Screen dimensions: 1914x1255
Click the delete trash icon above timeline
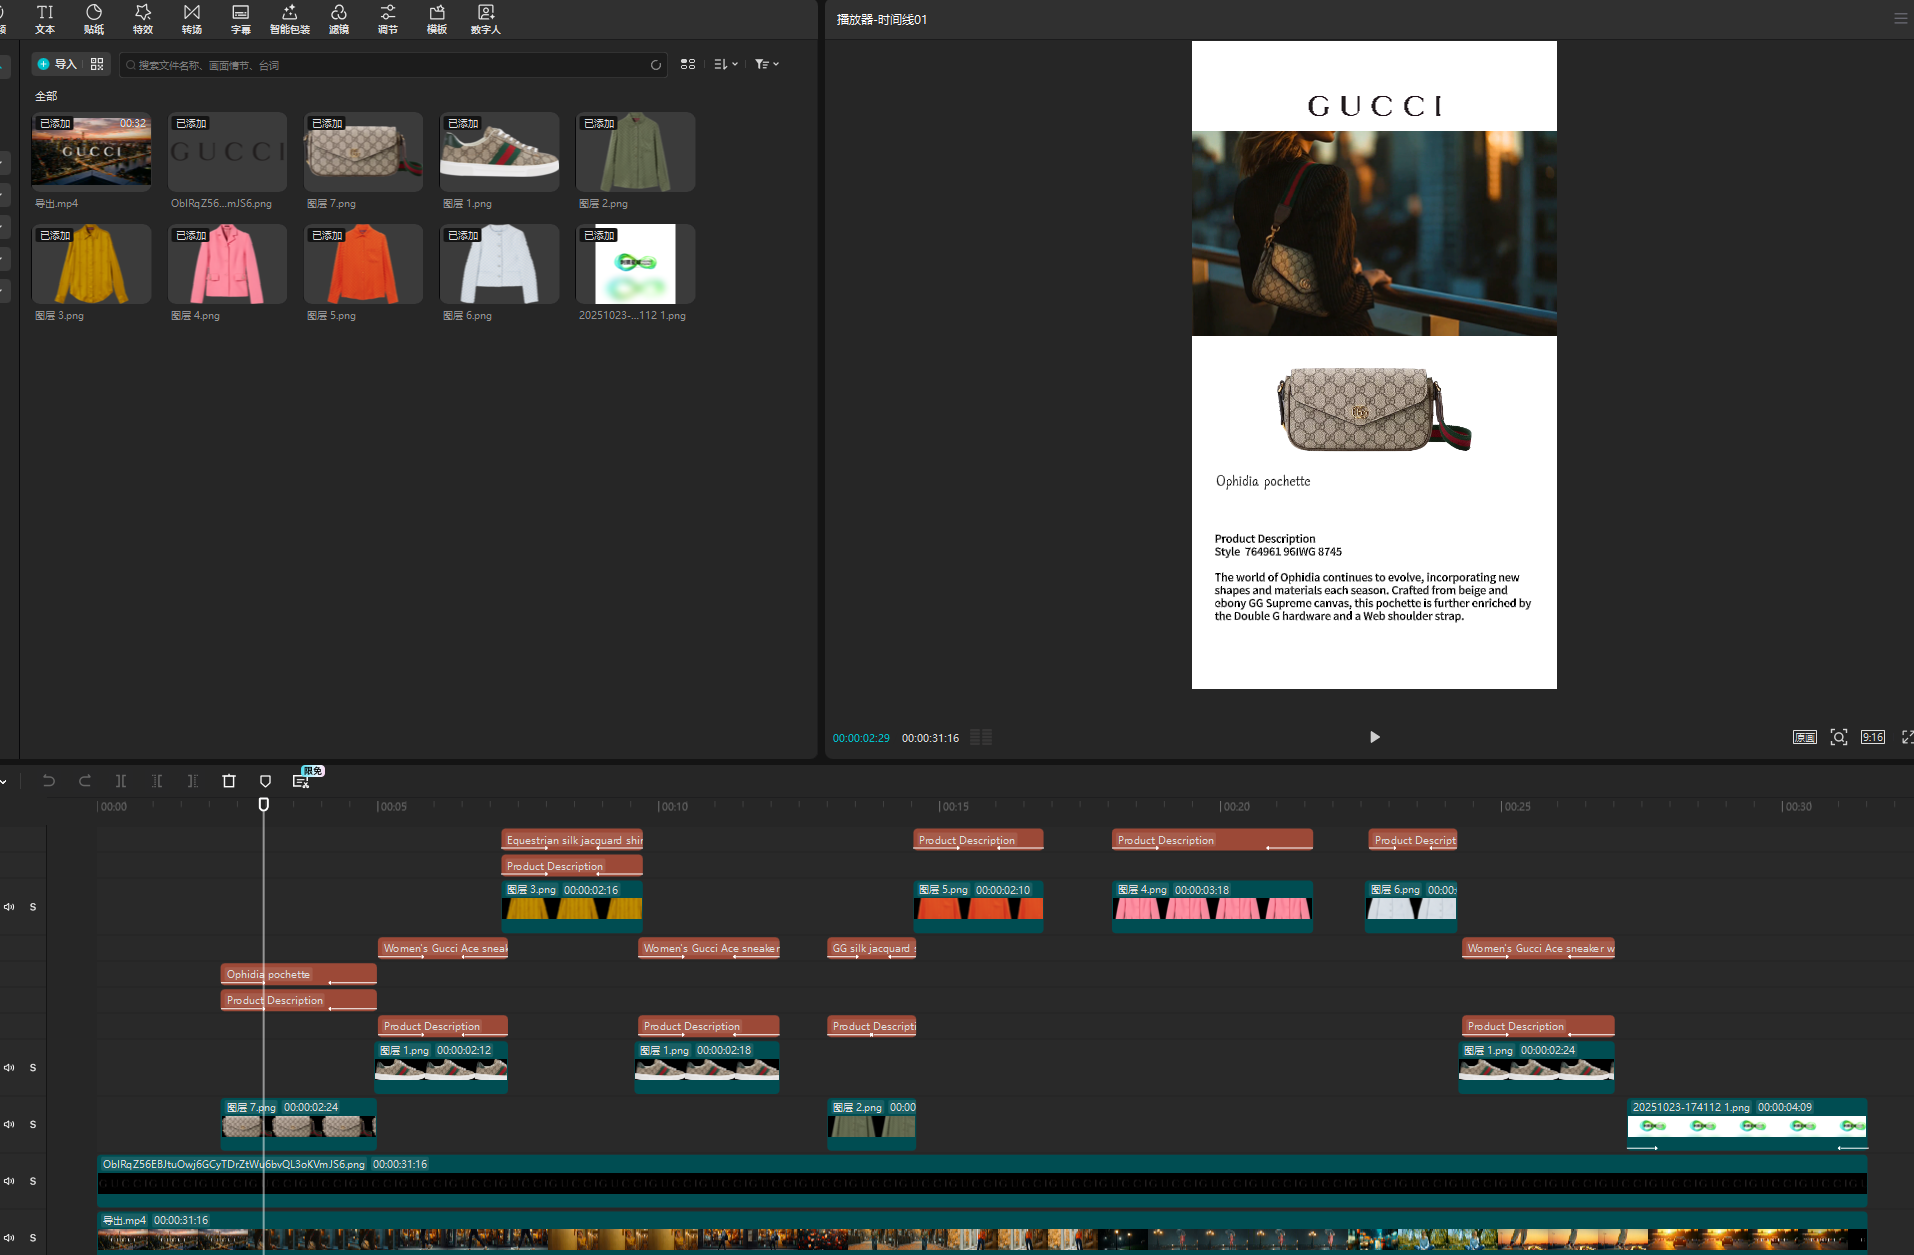tap(229, 781)
